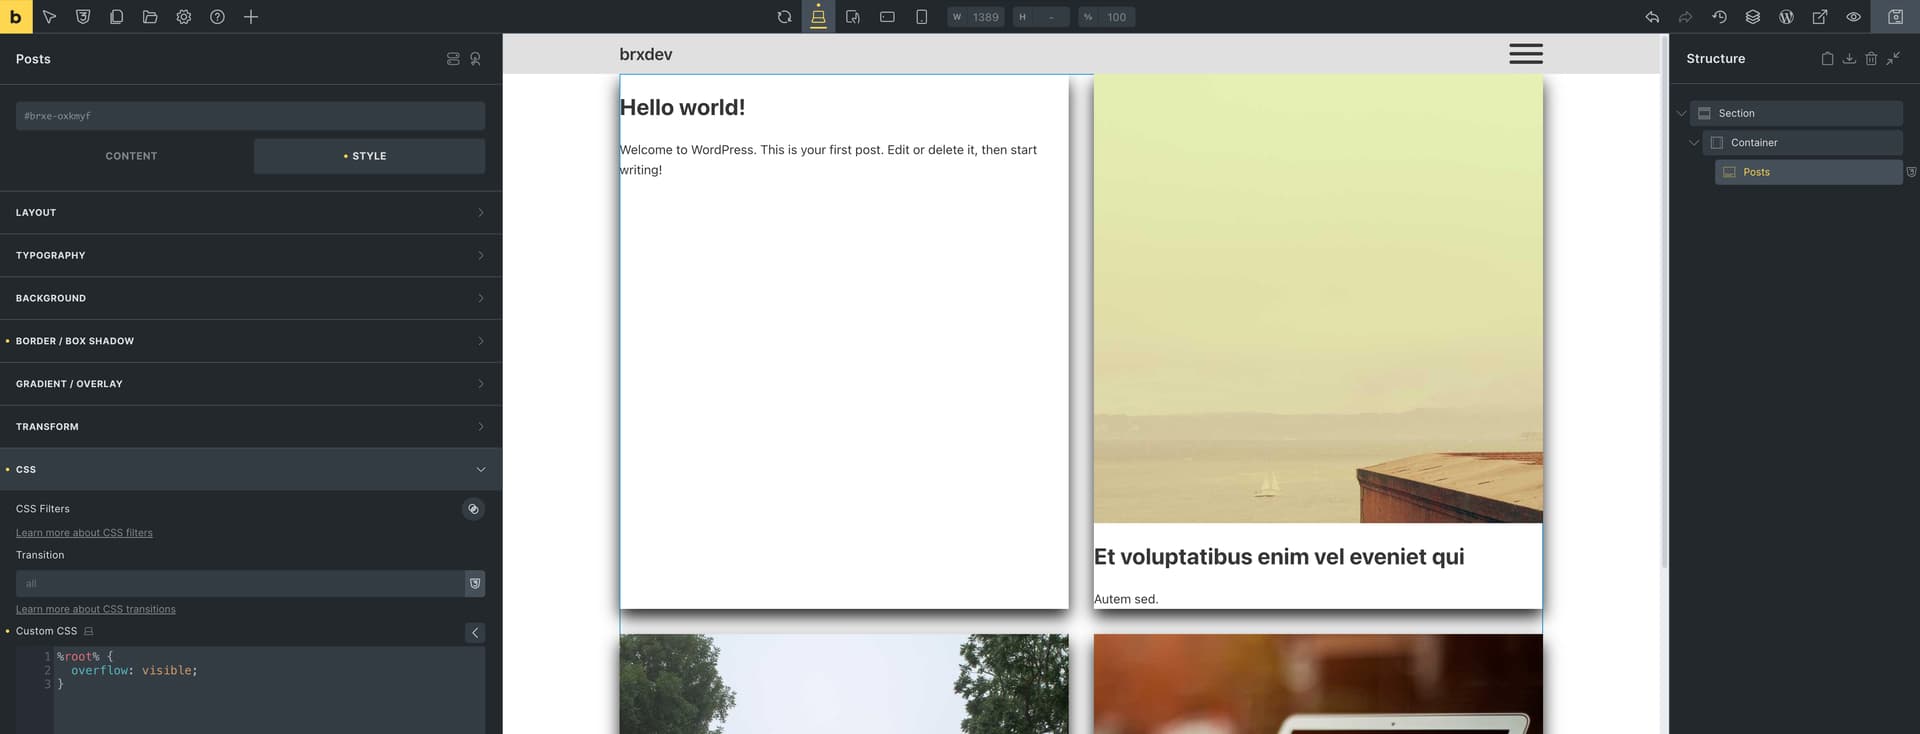The height and width of the screenshot is (734, 1920).
Task: Open the CSS class manager shield icon
Action: (83, 17)
